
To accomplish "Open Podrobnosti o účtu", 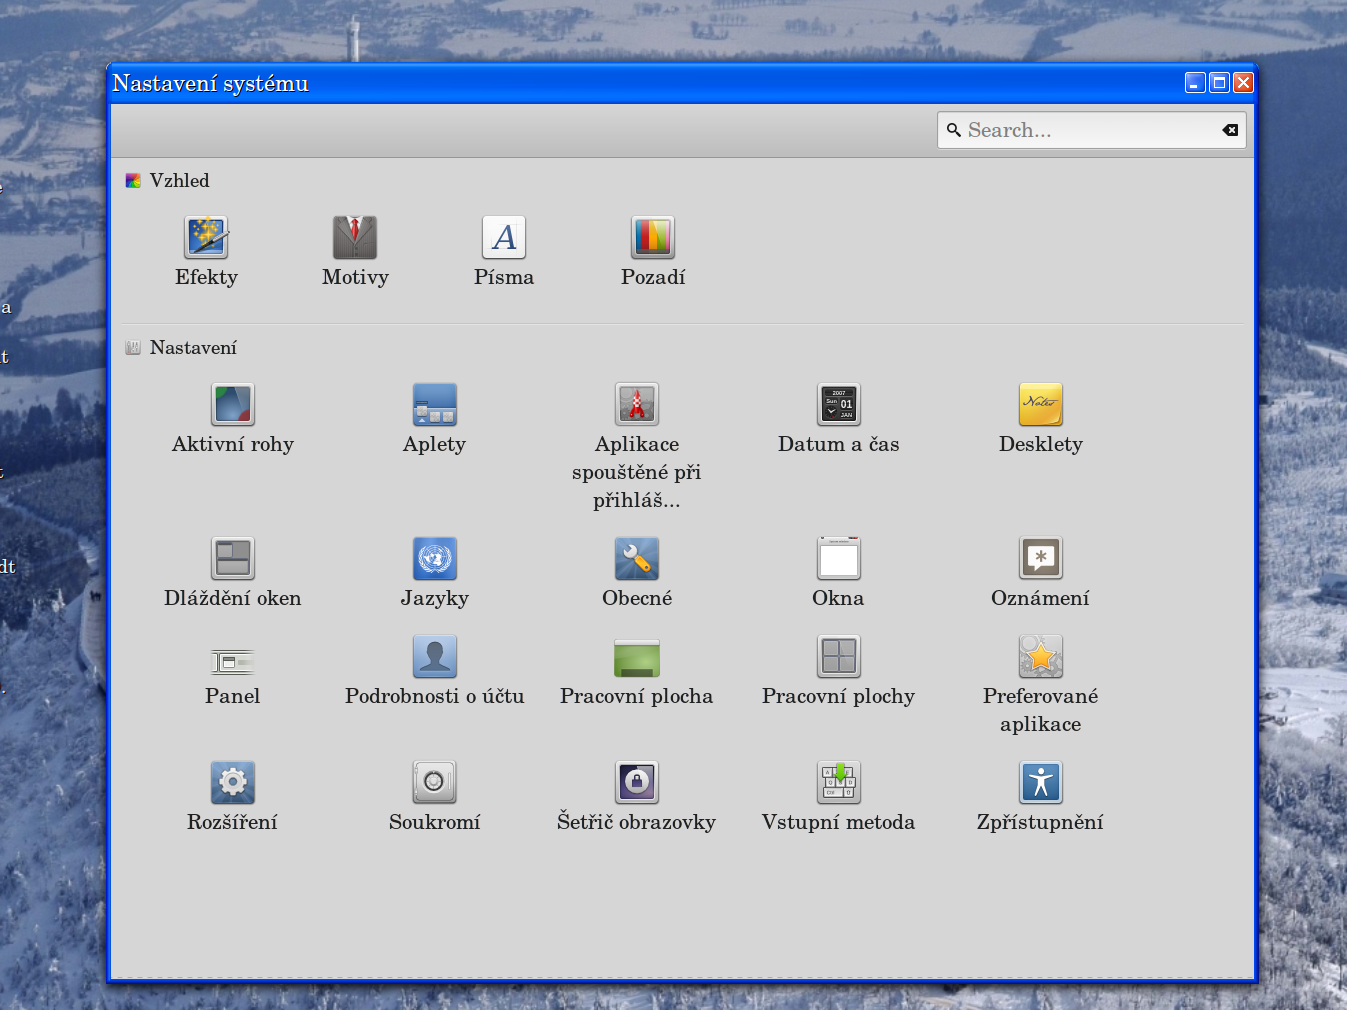I will (435, 657).
